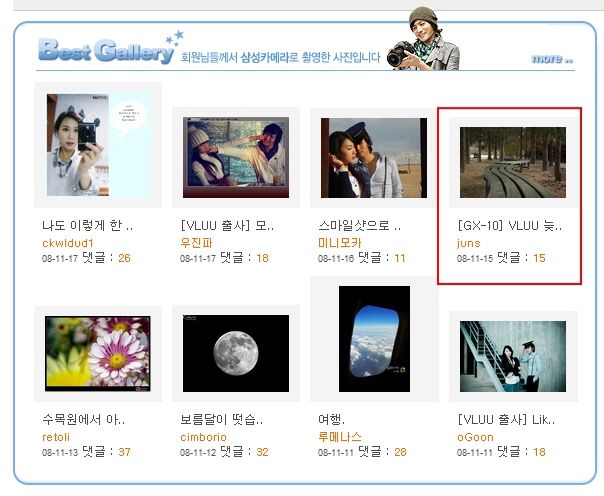Visit author retoli's profile link
Viewport: 604px width, 496px height.
tap(56, 437)
